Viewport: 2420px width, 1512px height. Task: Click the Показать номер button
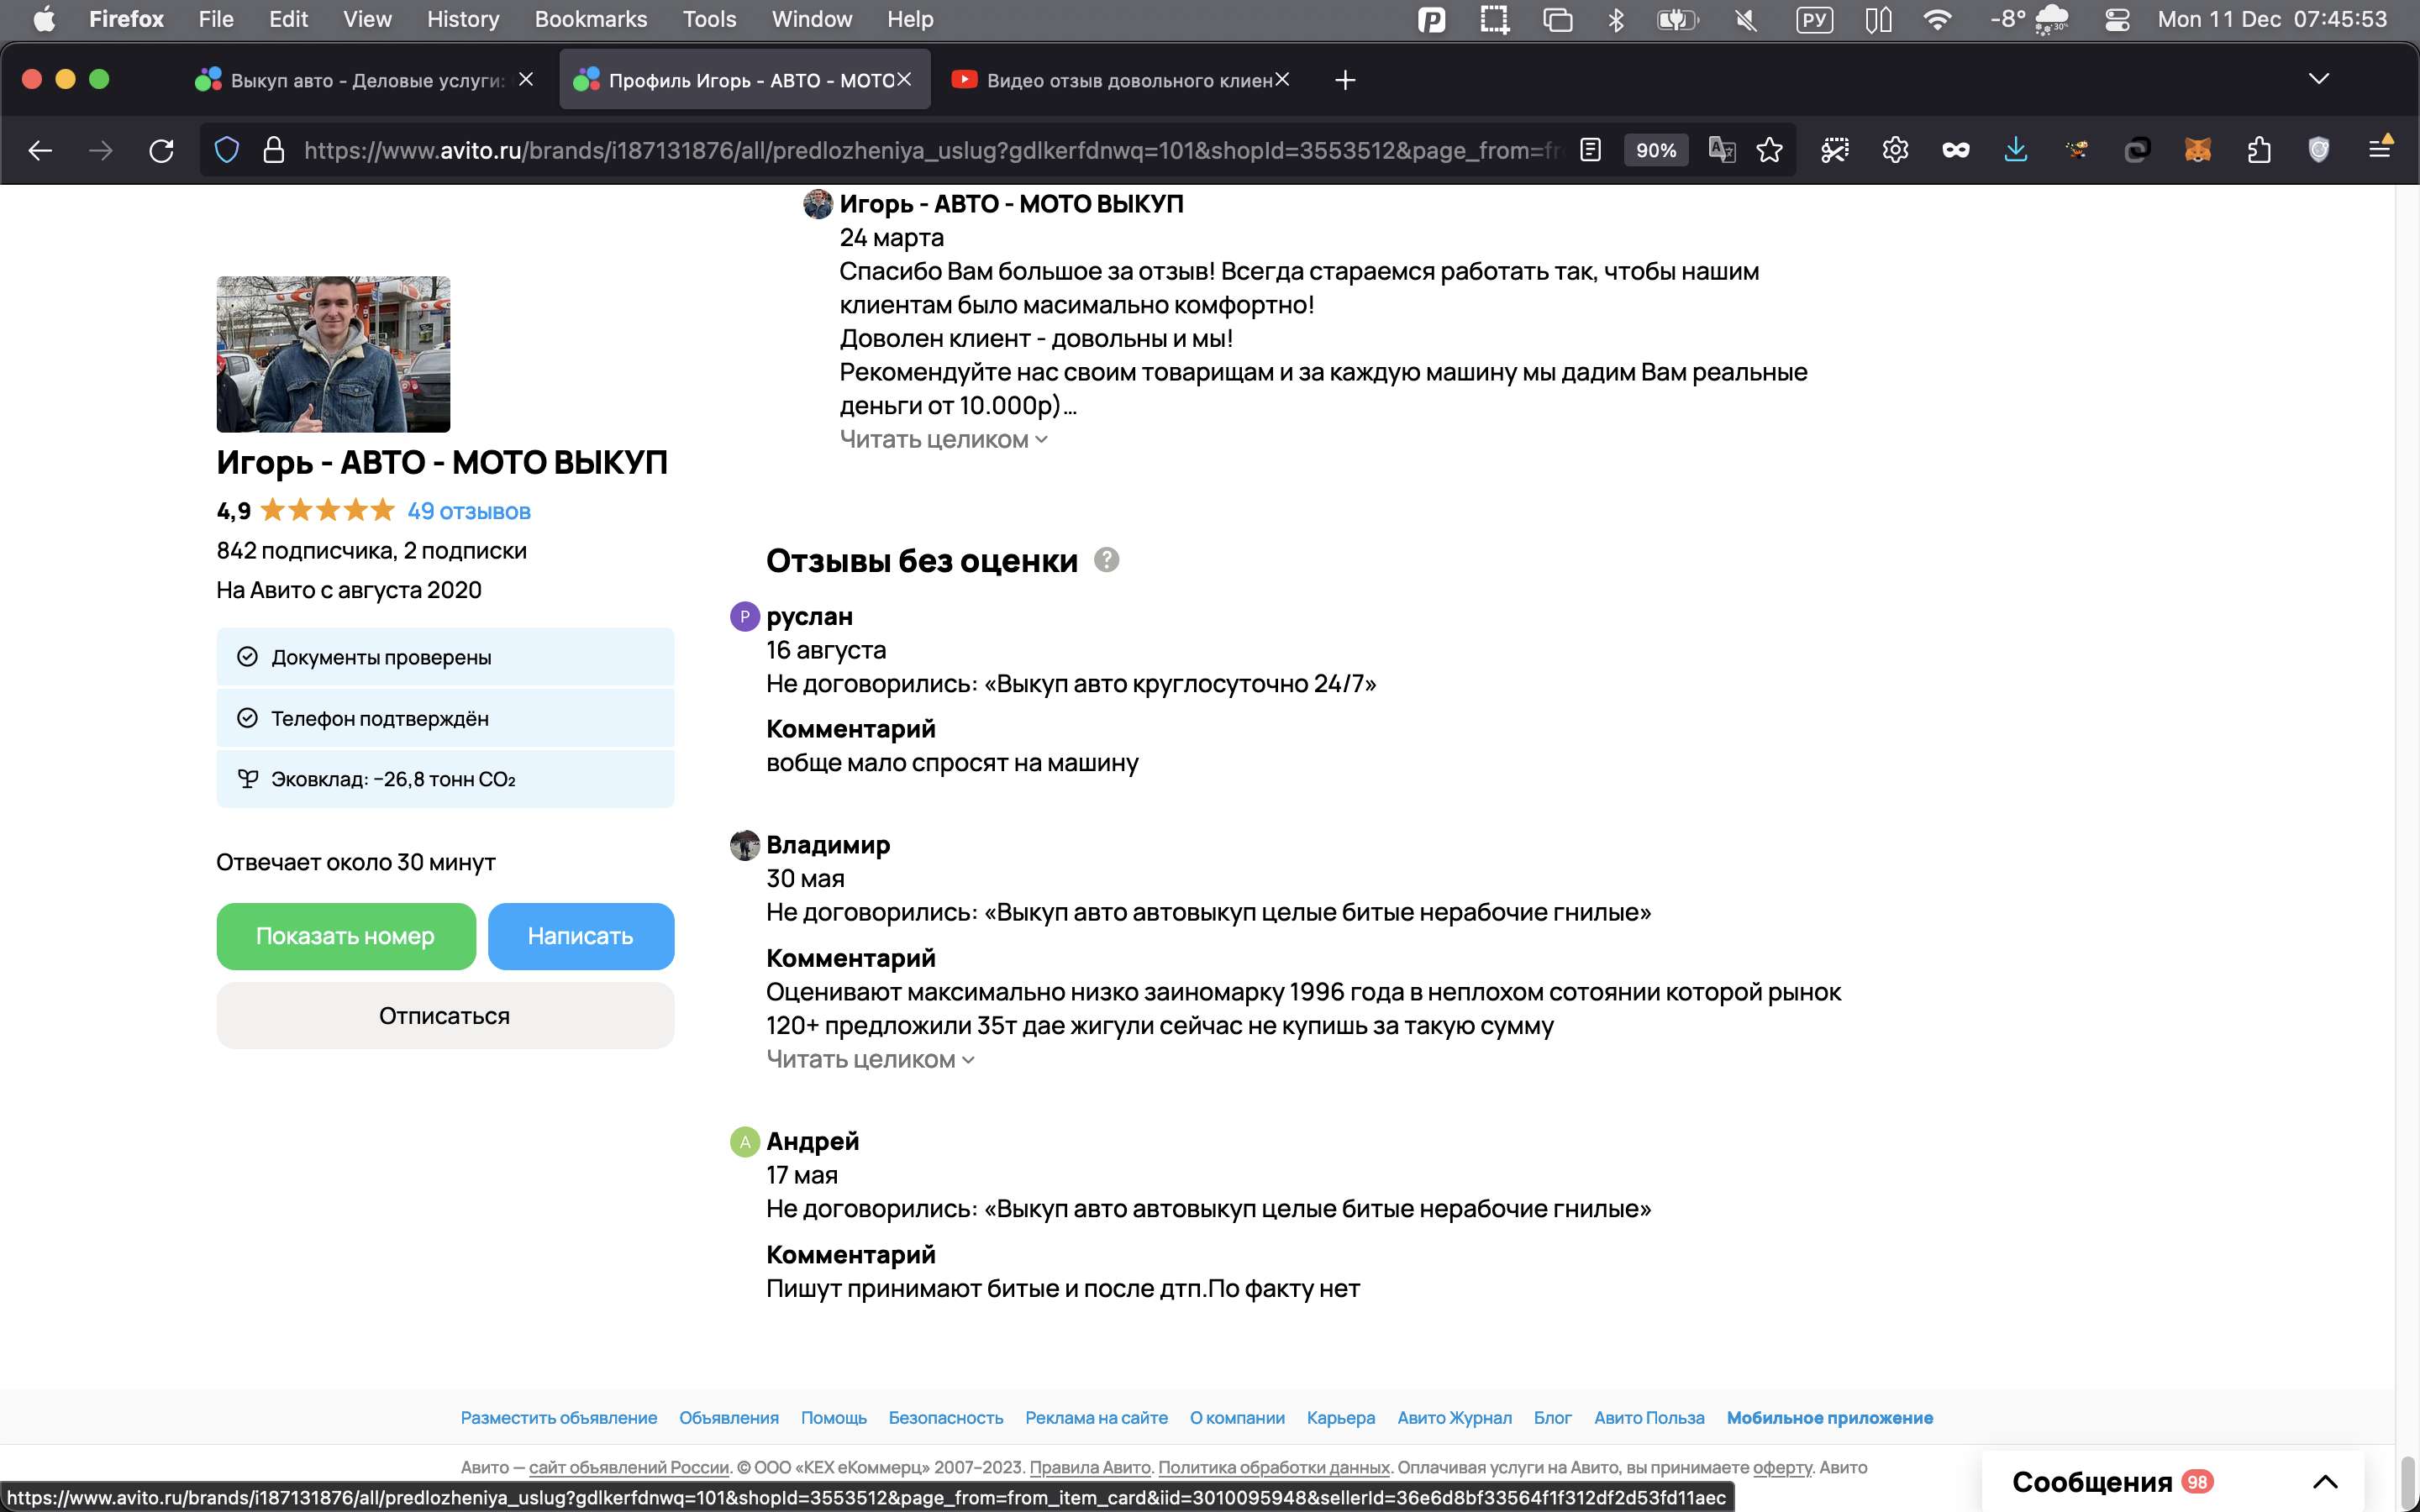346,936
